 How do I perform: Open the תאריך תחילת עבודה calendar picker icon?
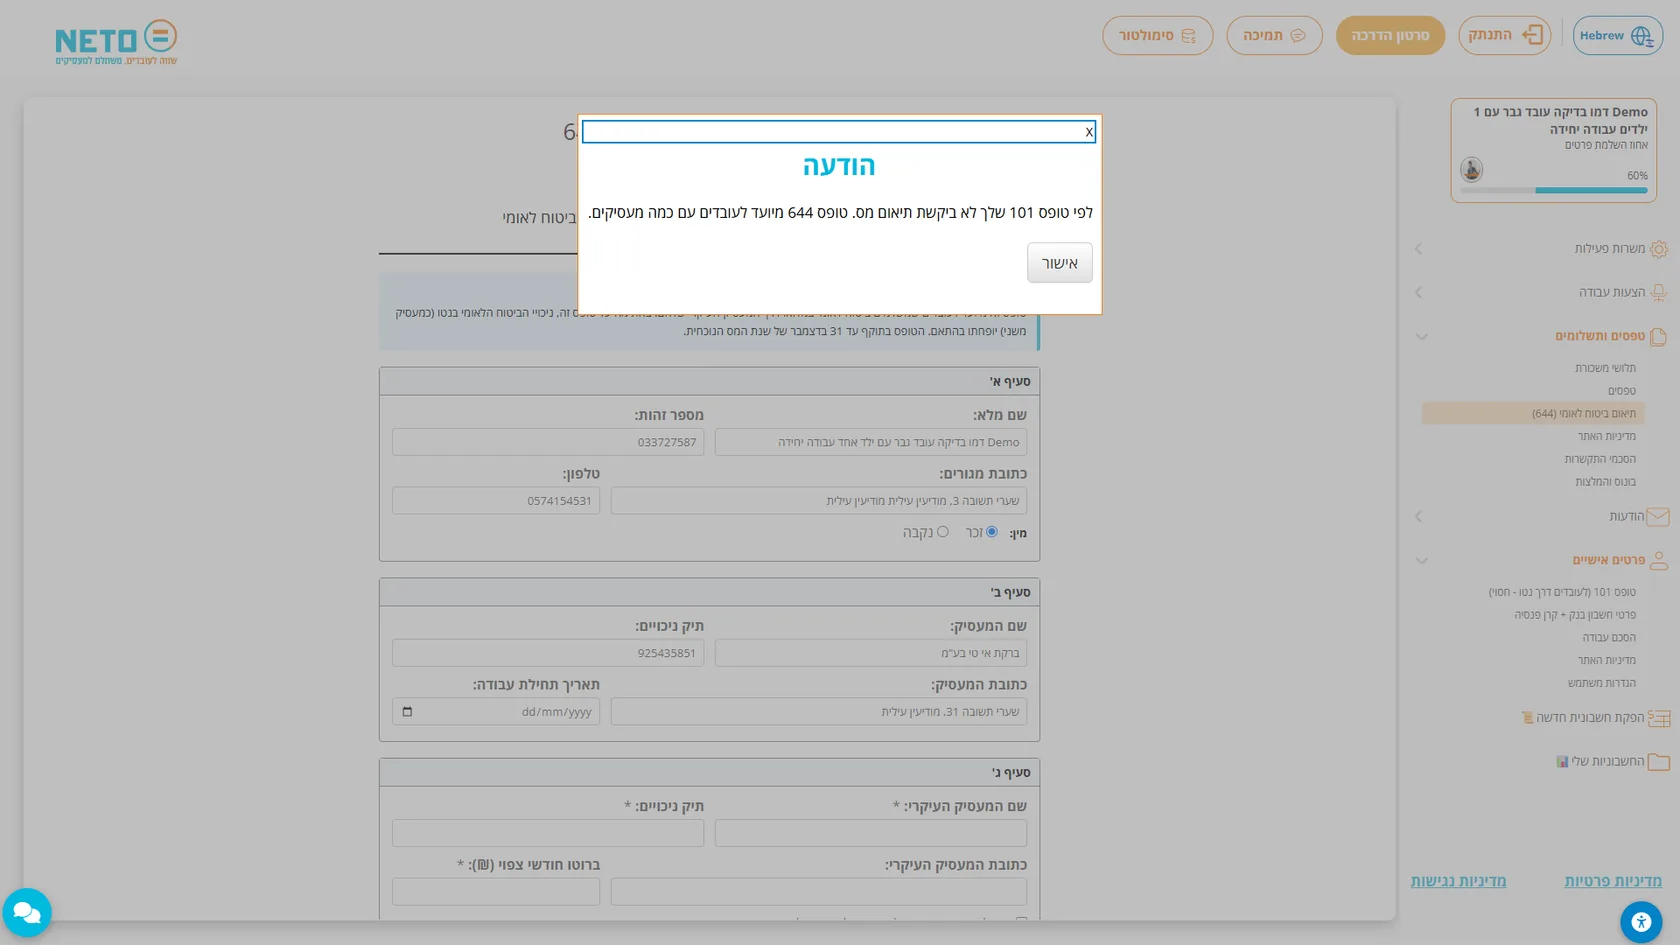click(407, 712)
